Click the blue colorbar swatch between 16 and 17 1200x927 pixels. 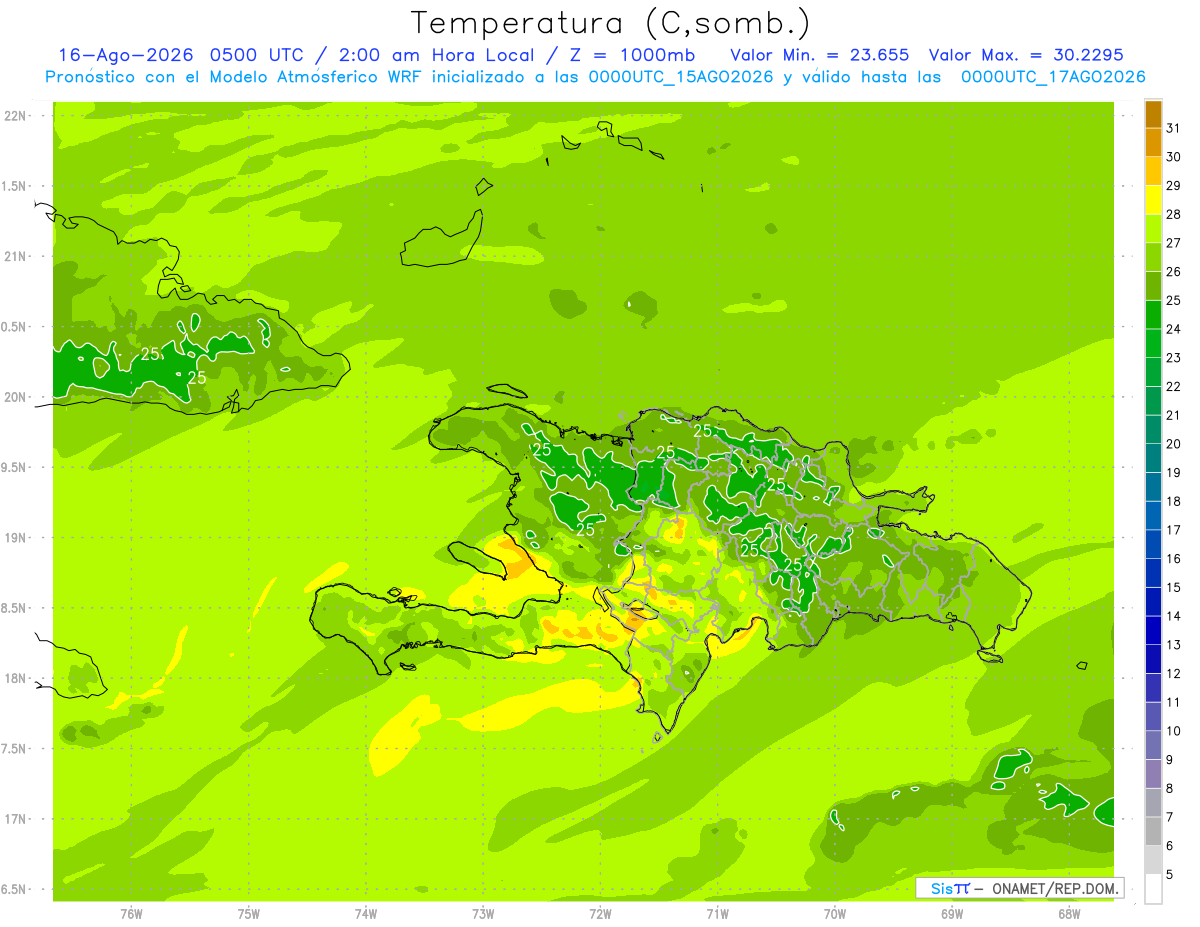[x=1153, y=545]
